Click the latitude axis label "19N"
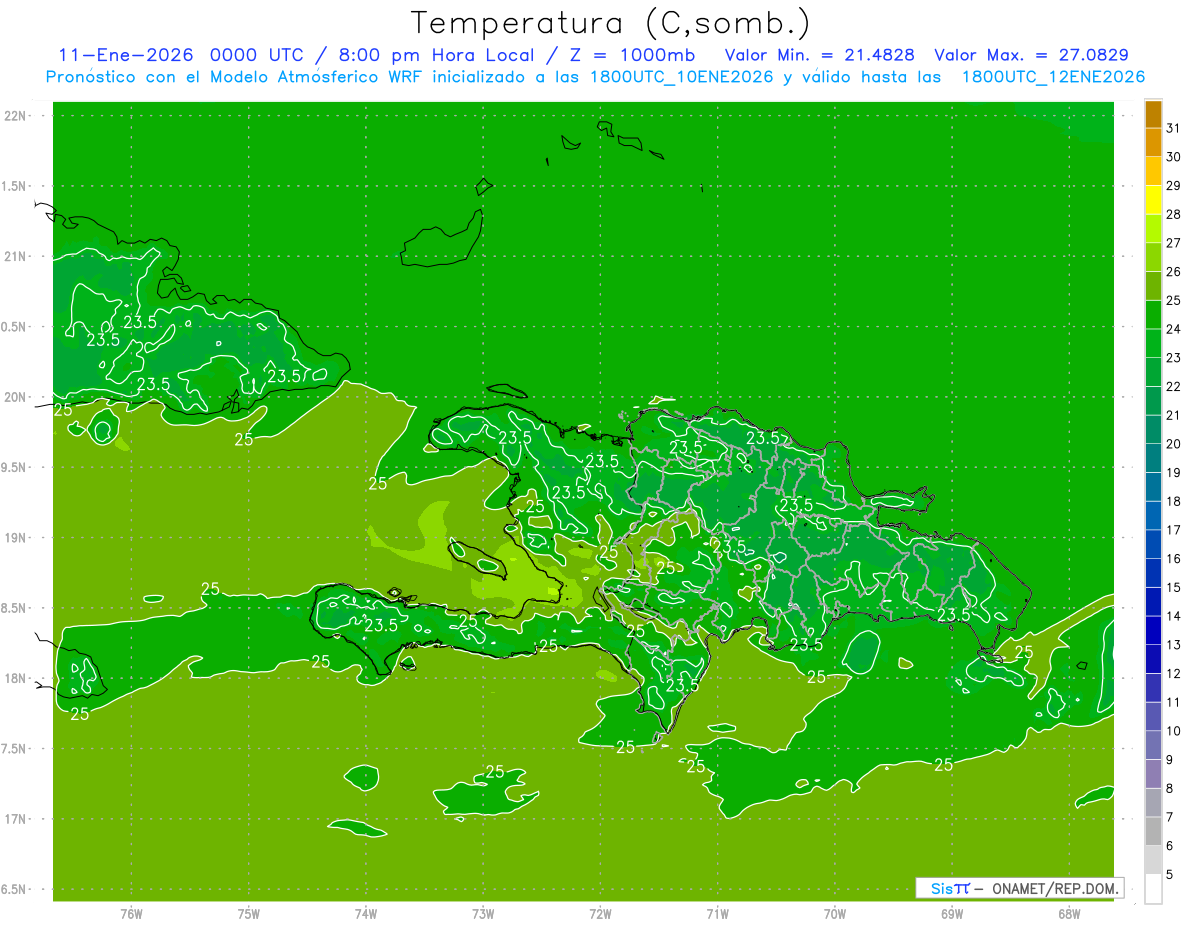Viewport: 1200px width, 927px height. click(x=16, y=537)
